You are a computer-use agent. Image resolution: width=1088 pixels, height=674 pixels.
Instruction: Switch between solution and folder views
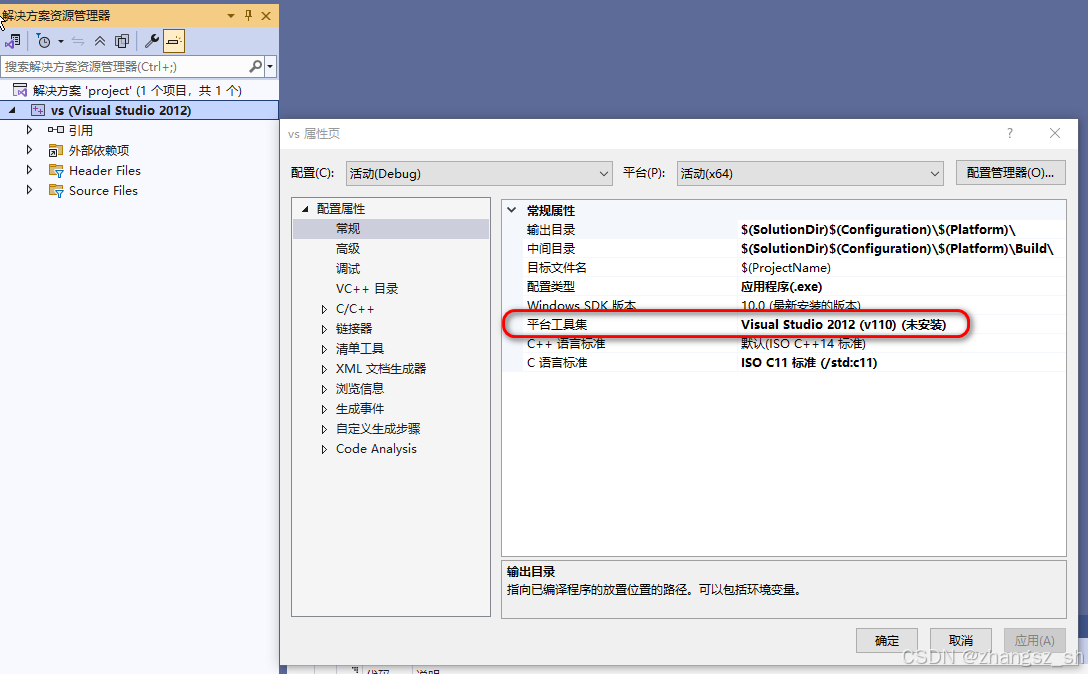click(13, 42)
